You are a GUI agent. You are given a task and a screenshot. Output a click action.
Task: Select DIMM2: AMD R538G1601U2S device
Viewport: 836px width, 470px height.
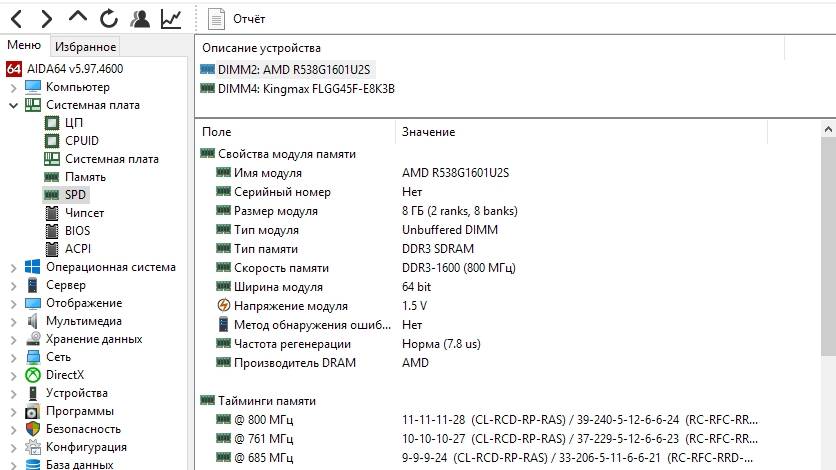click(293, 69)
